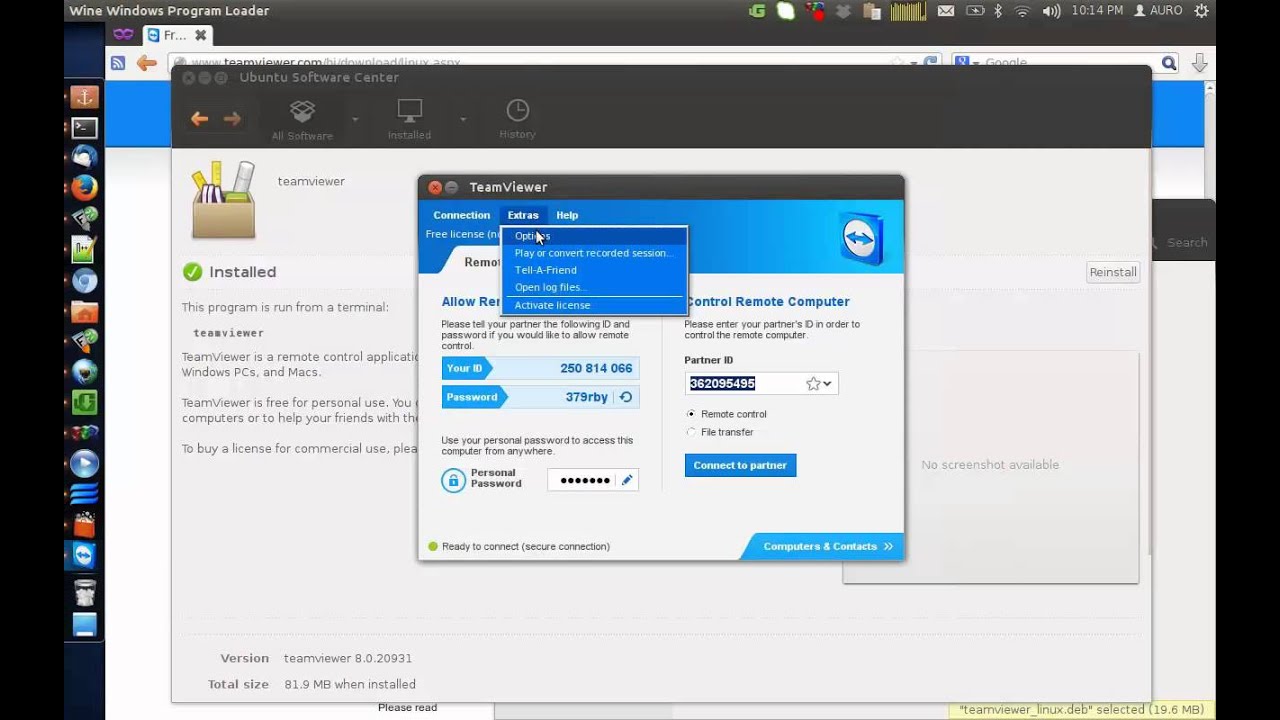
Task: Expand the All Software dropdown arrow
Action: click(355, 119)
